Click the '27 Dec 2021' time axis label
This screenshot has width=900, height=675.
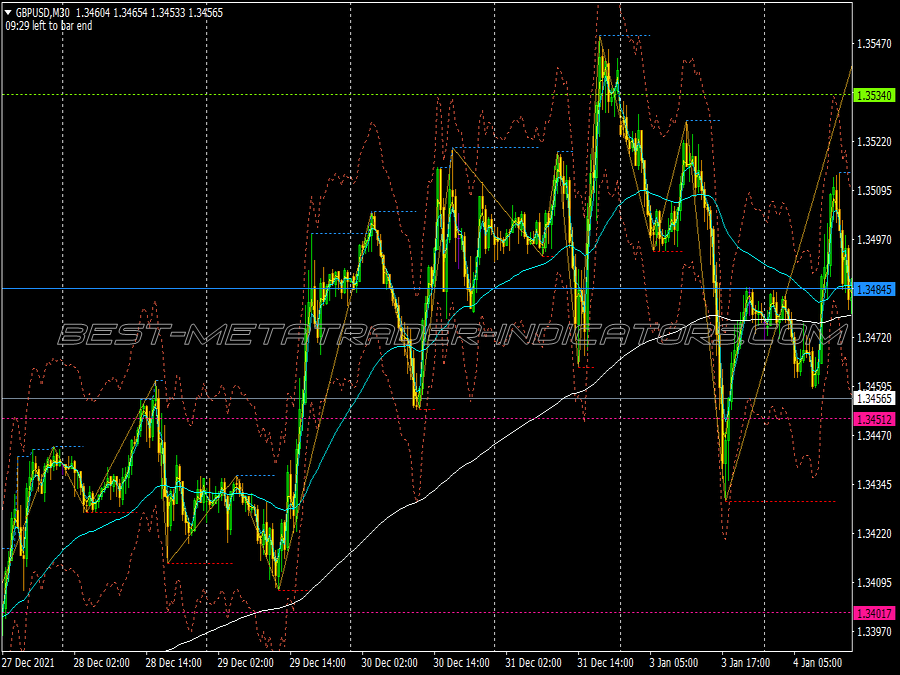click(x=29, y=663)
